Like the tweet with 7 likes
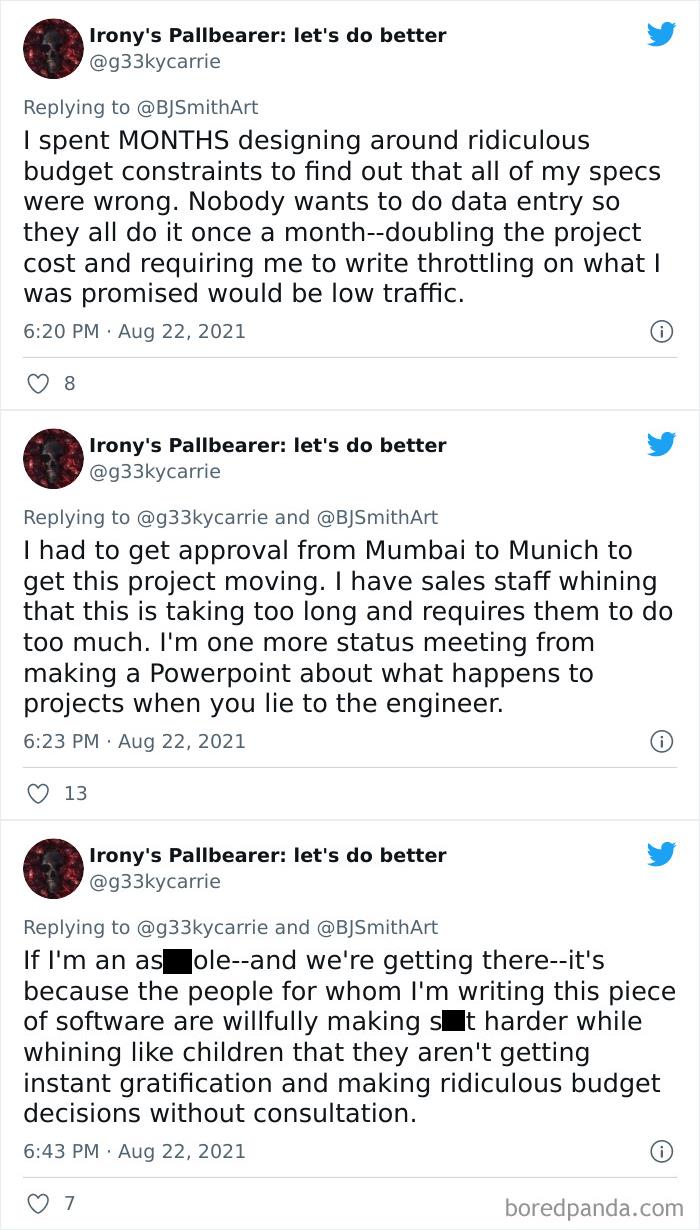 [x=38, y=1203]
